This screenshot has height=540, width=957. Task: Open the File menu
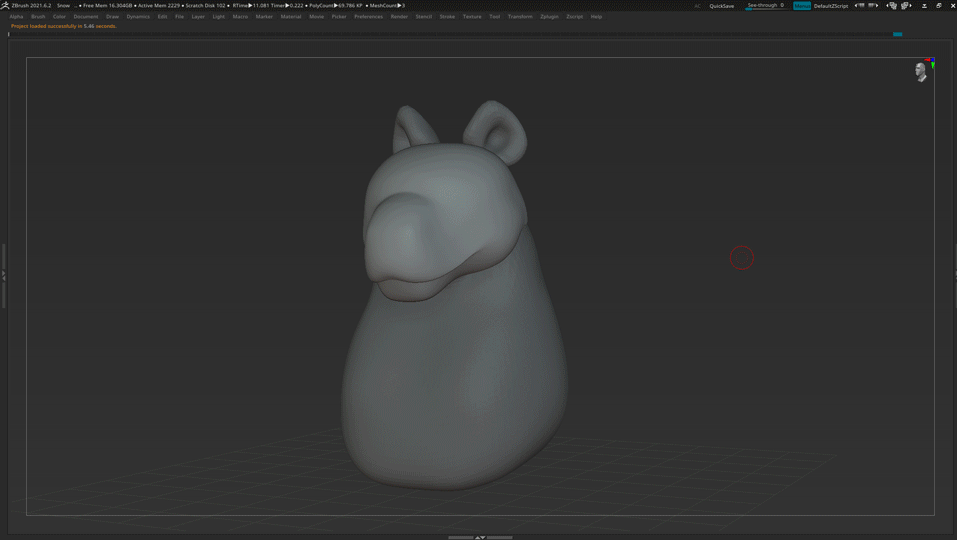click(179, 16)
